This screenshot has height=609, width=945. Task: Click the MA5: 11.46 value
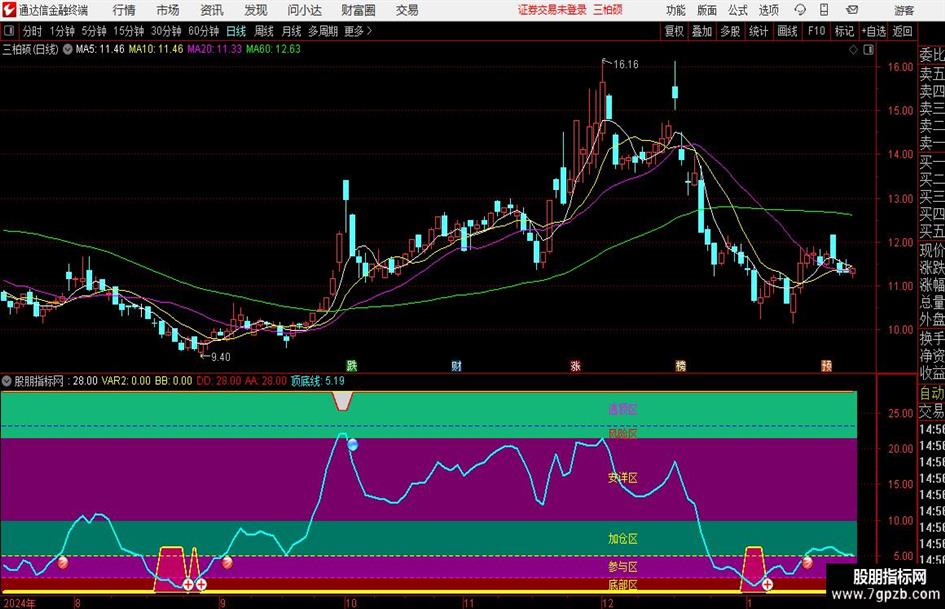100,49
